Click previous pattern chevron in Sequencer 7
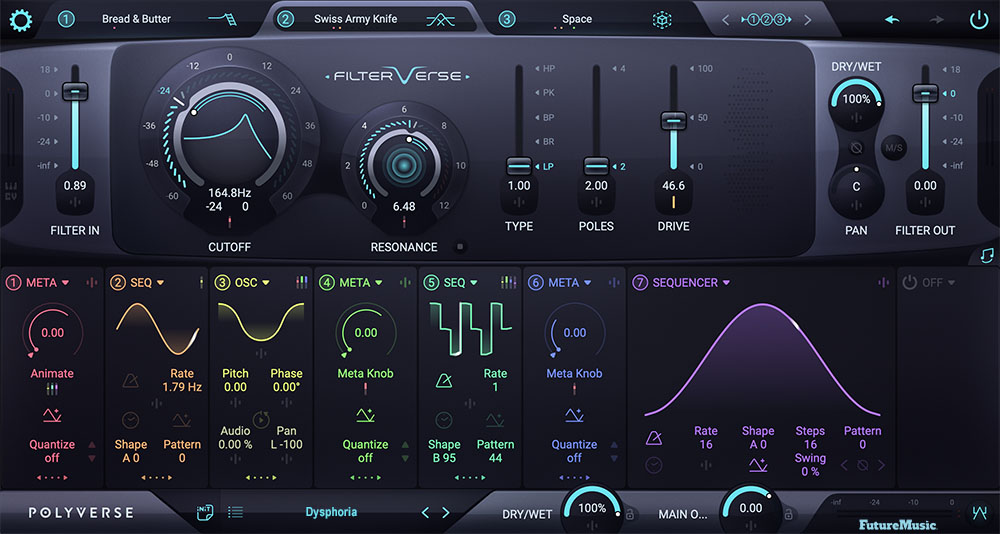The height and width of the screenshot is (534, 1000). [x=844, y=466]
